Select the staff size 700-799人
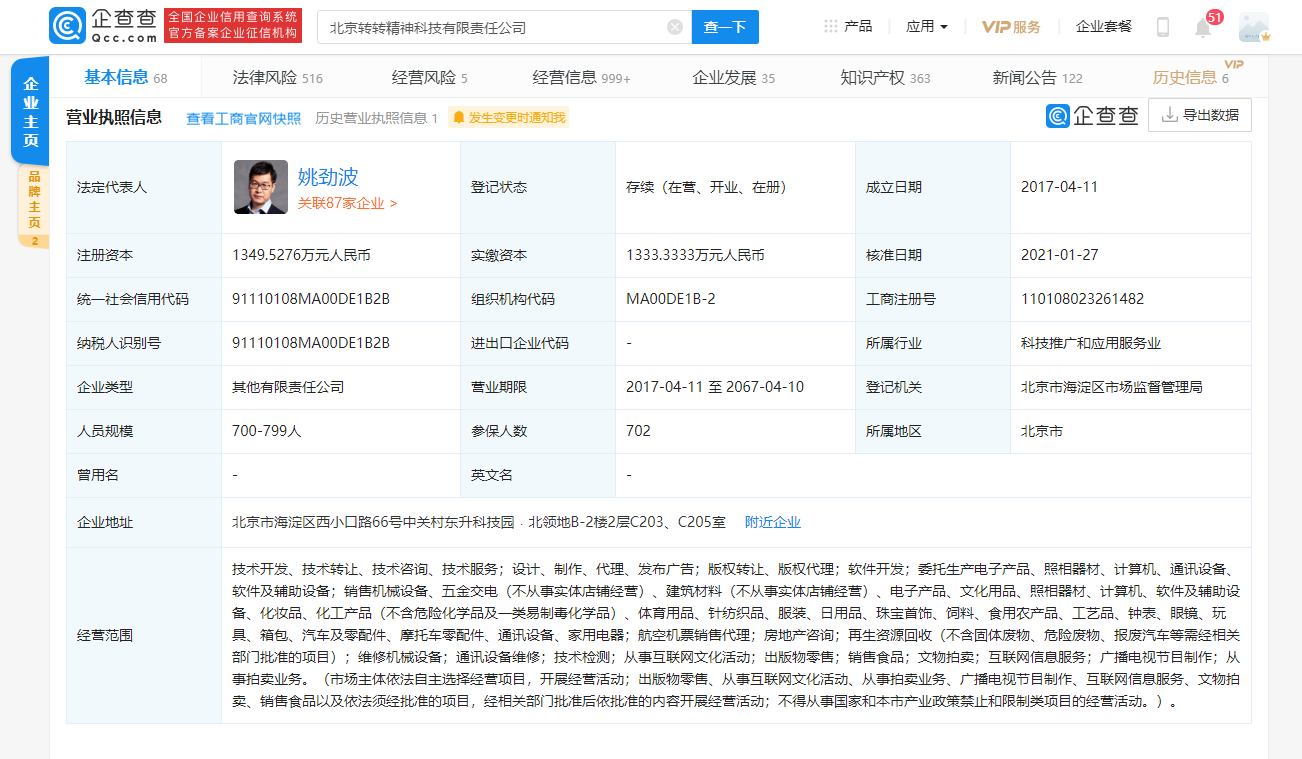 [266, 431]
